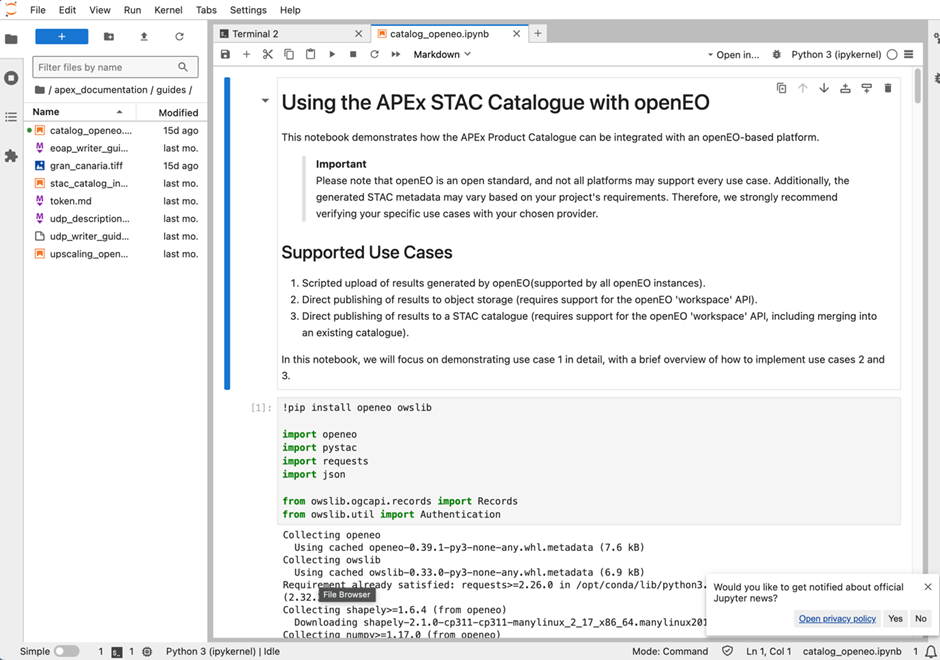Open the File Browser sidebar icon
This screenshot has width=940, height=660.
[11, 39]
